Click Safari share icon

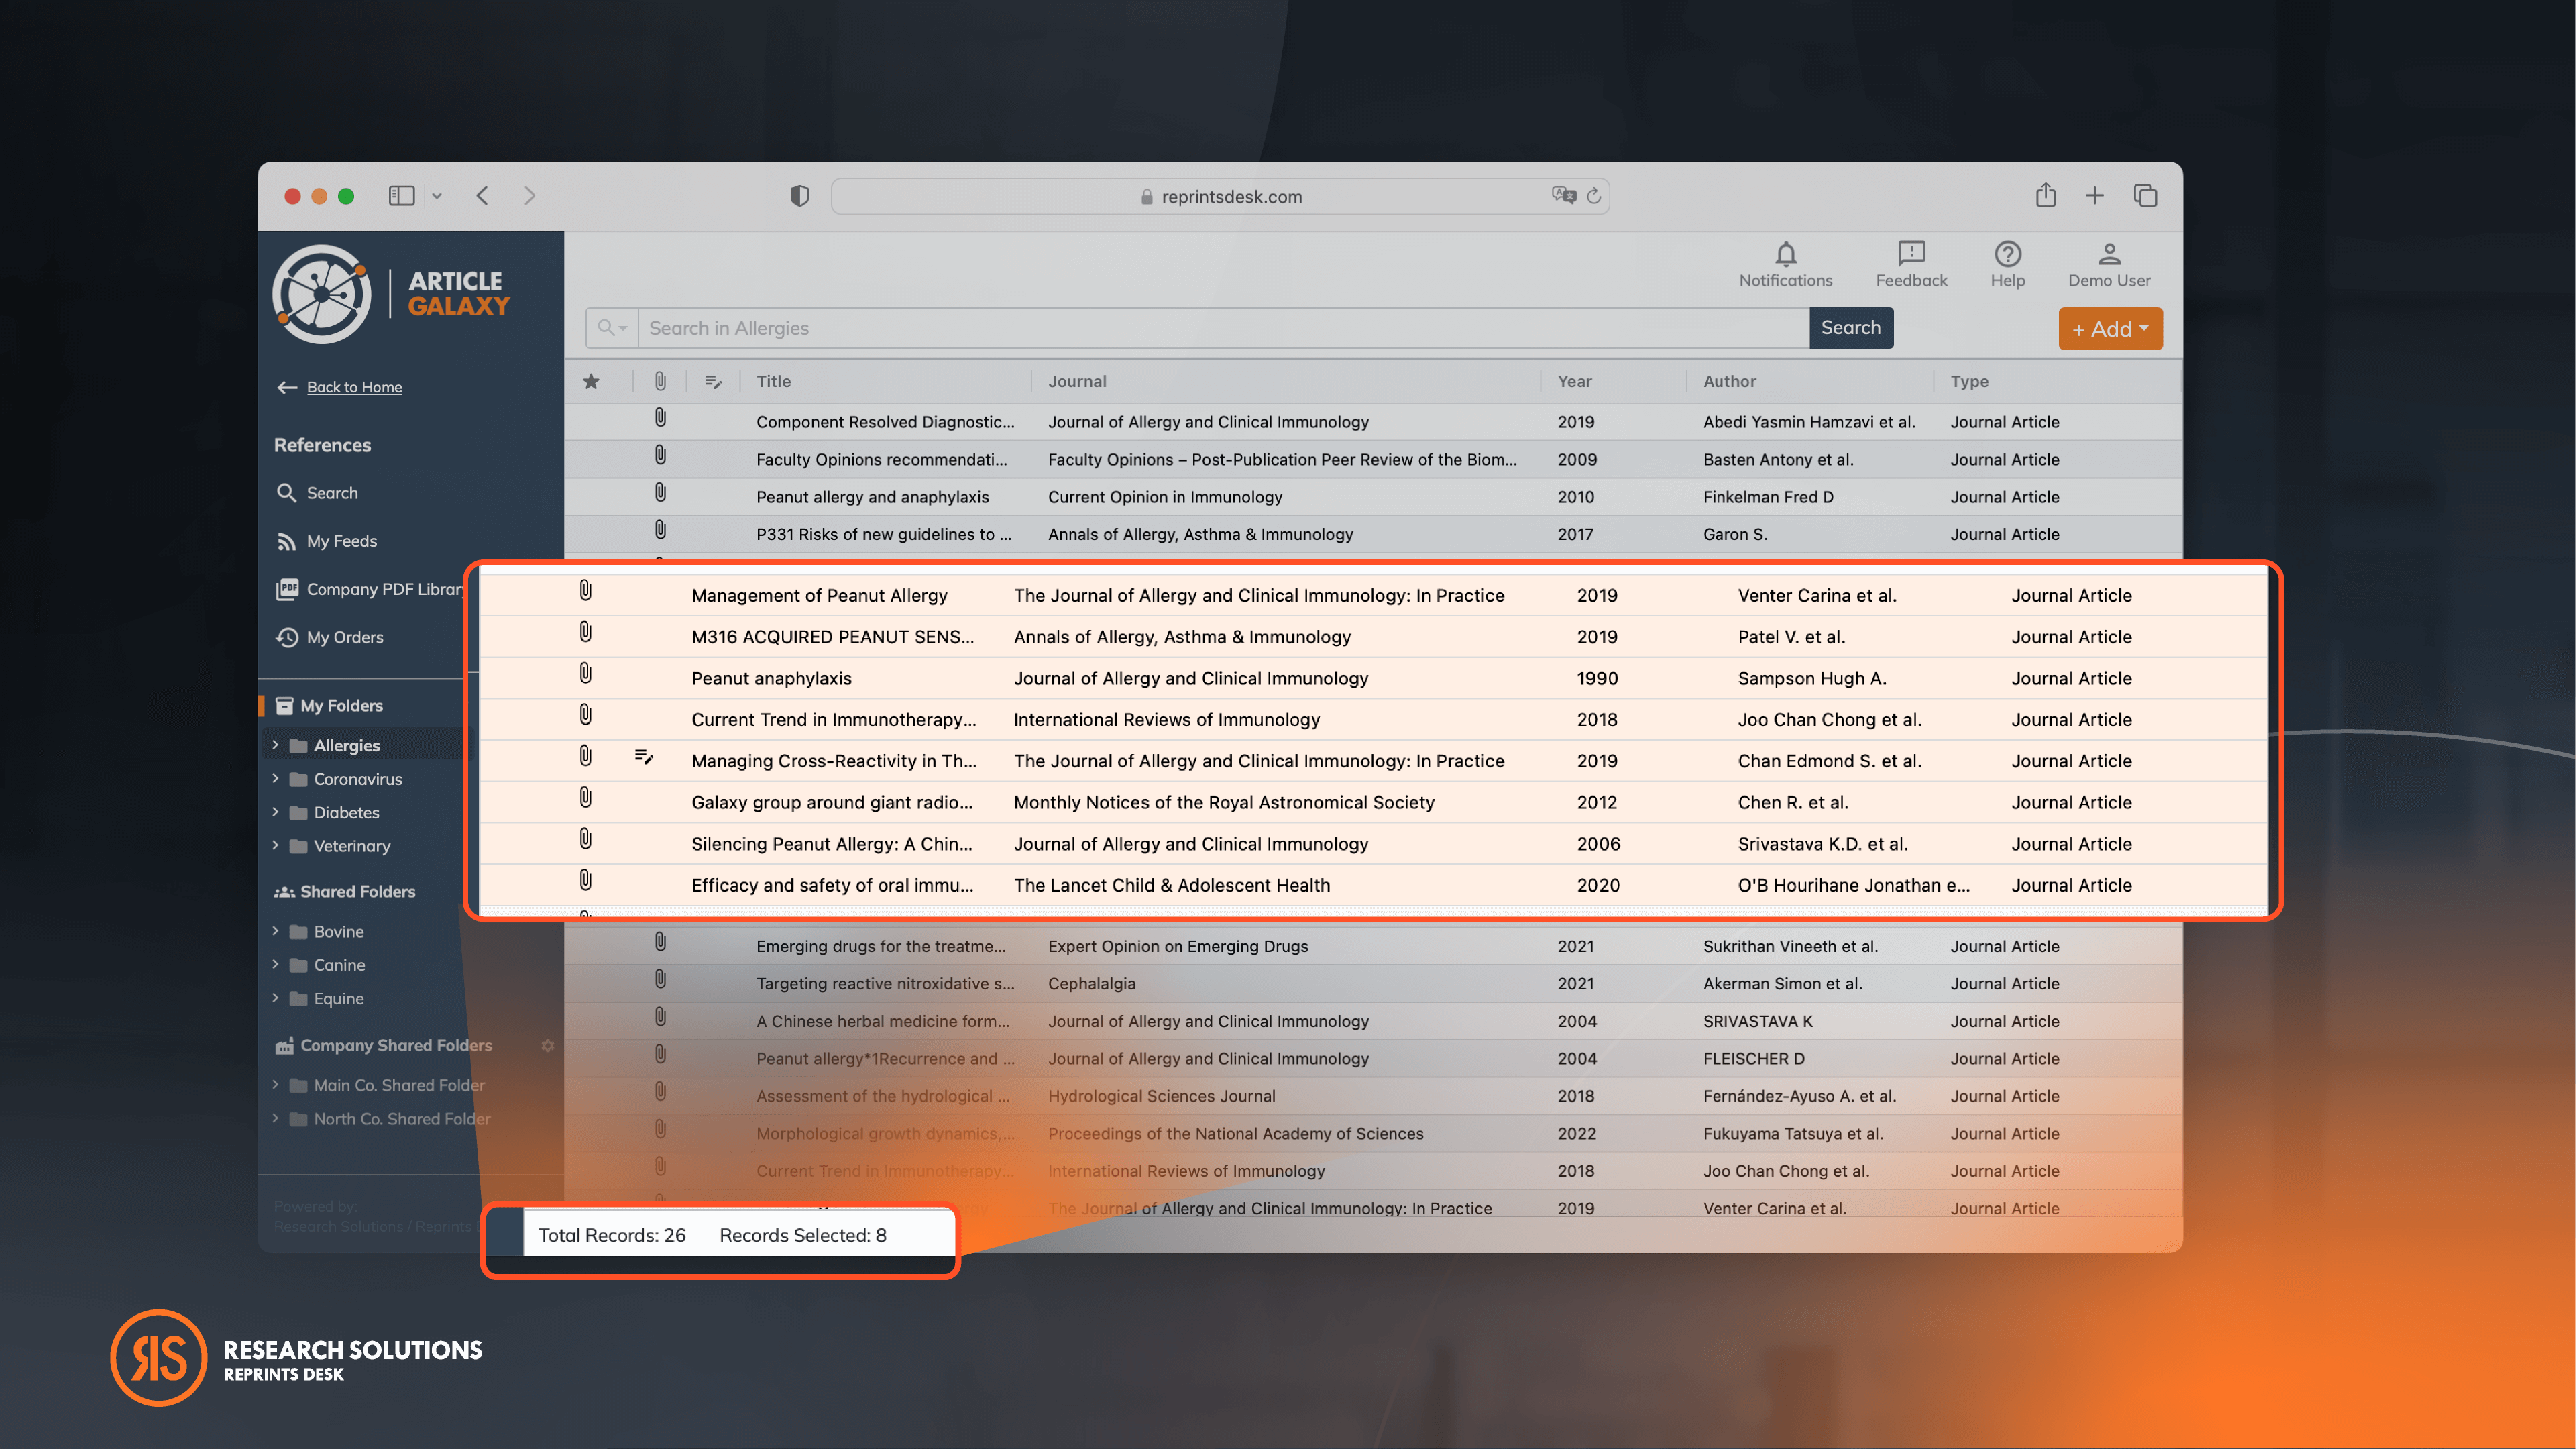click(x=2045, y=195)
